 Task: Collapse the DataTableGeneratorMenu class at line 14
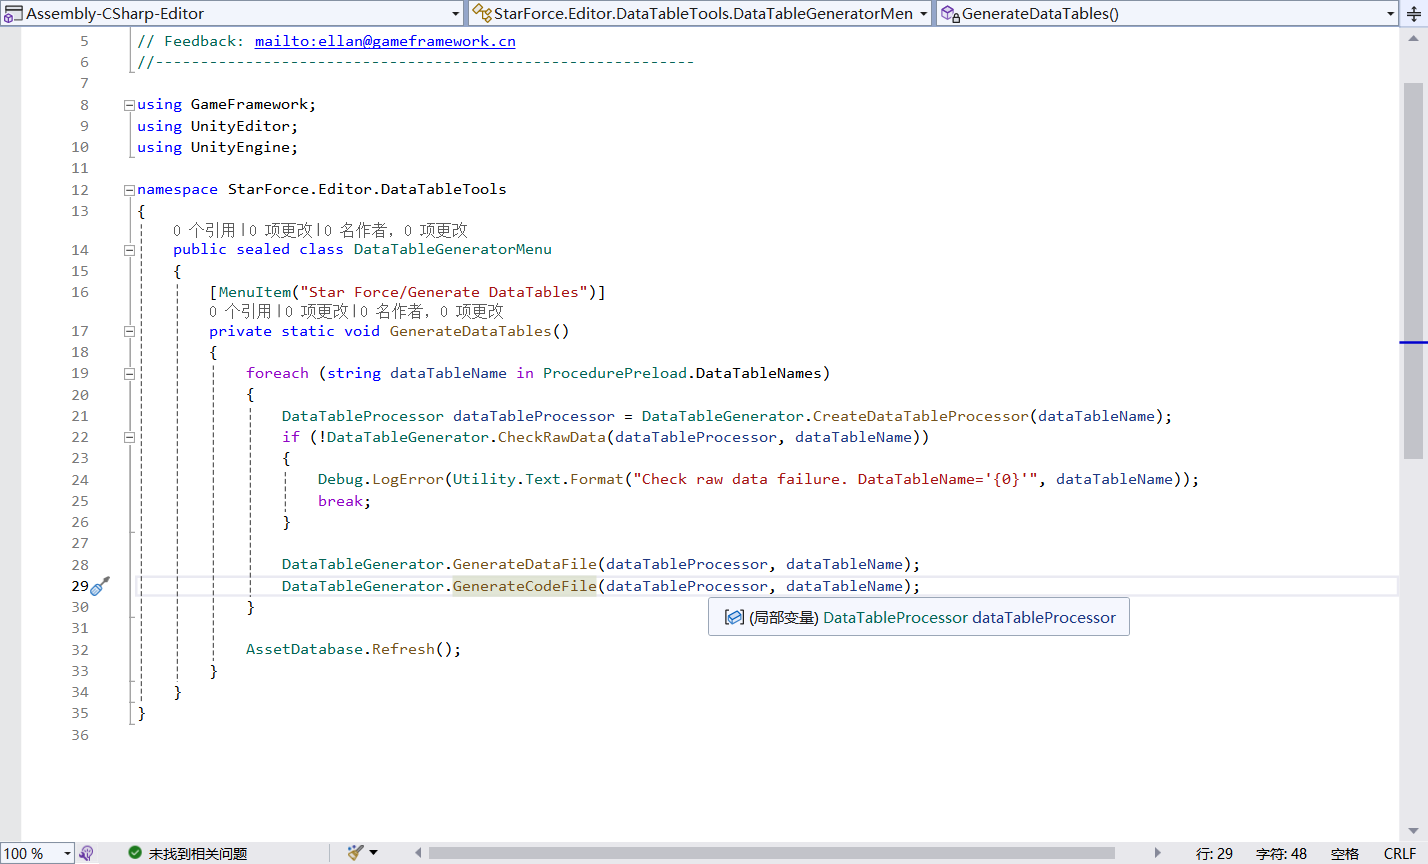pyautogui.click(x=129, y=250)
